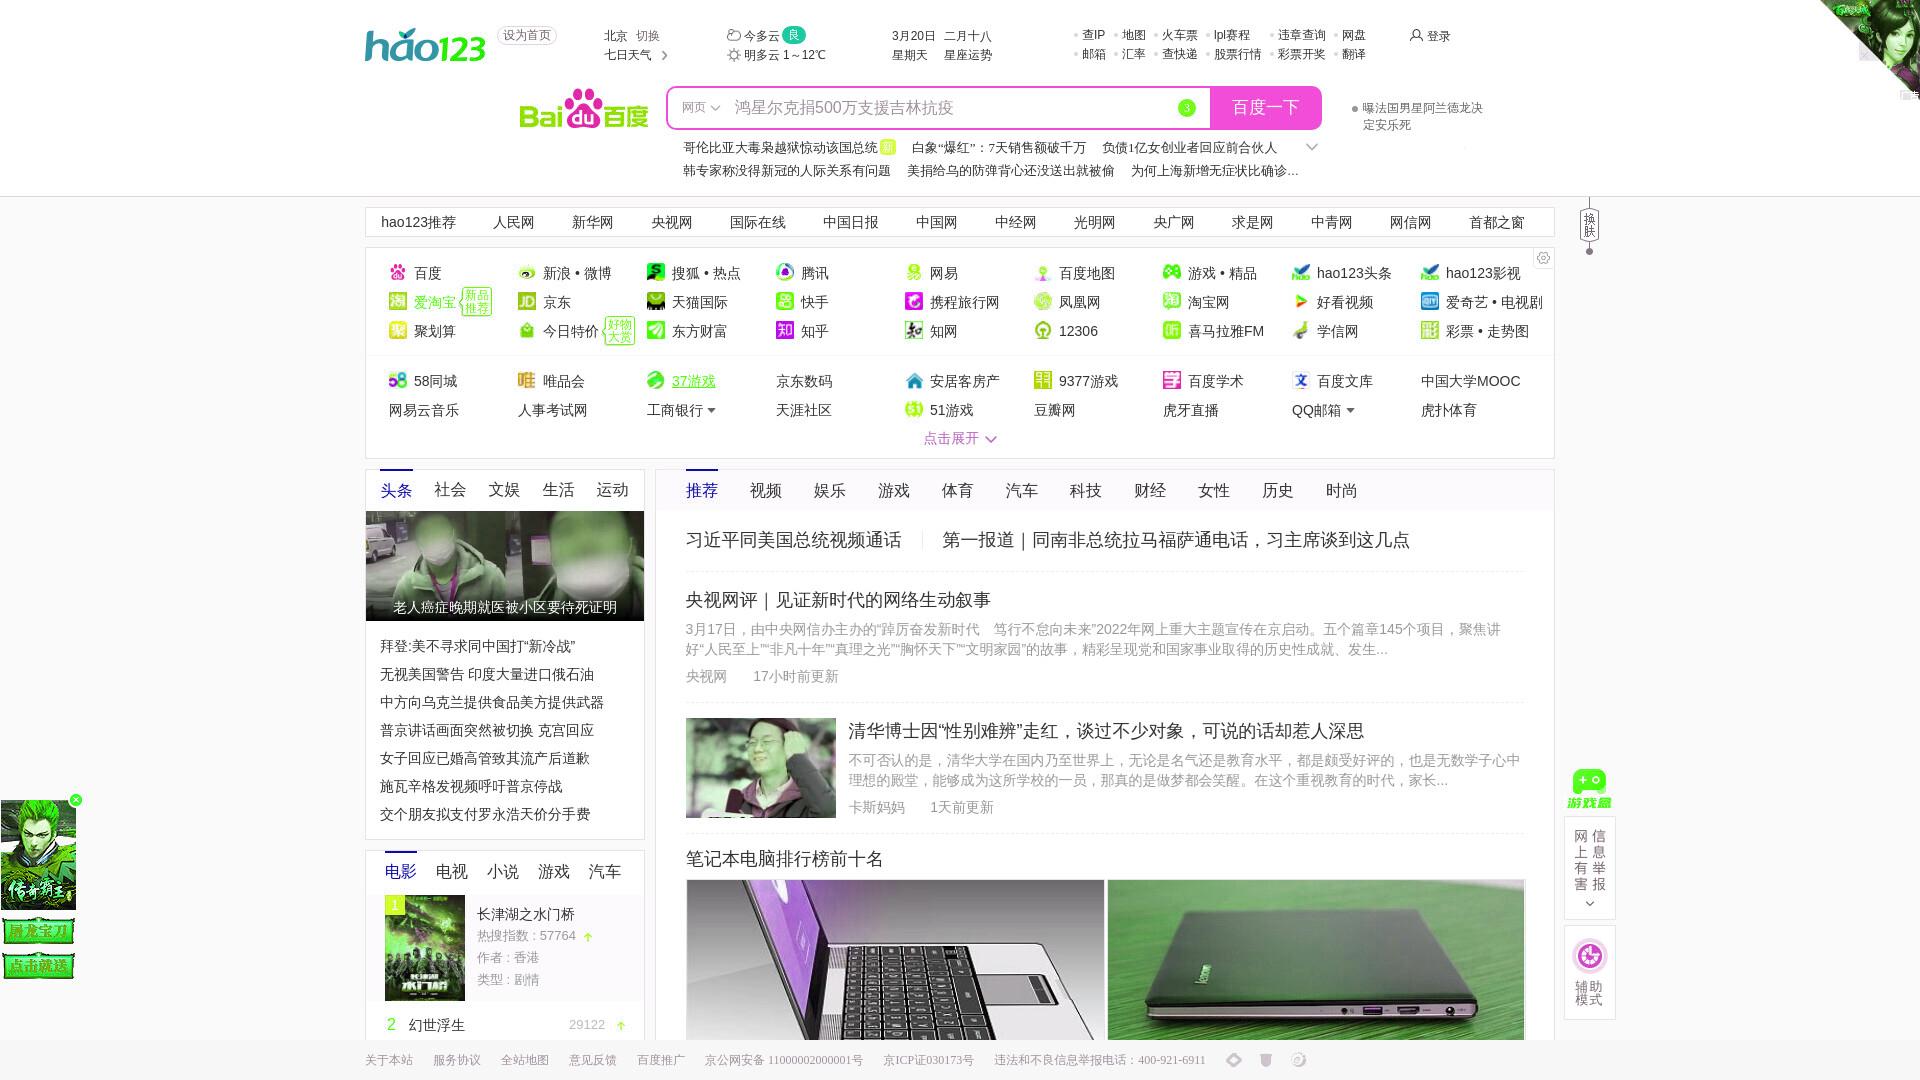Click the 安居客房产 house icon
The image size is (1920, 1080).
(914, 381)
